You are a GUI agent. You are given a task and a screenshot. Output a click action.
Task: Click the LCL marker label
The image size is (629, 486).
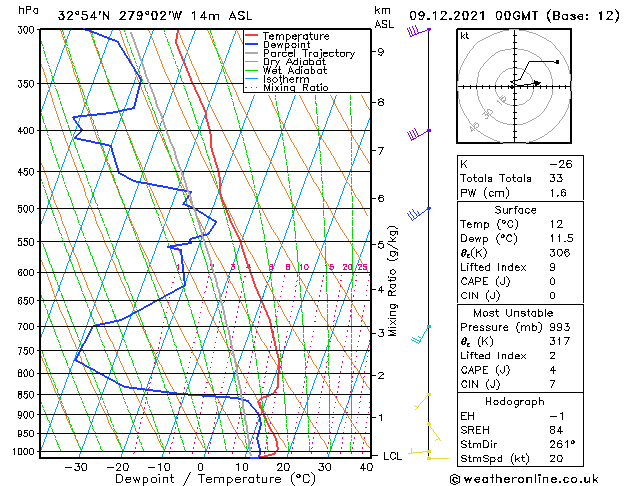[392, 456]
